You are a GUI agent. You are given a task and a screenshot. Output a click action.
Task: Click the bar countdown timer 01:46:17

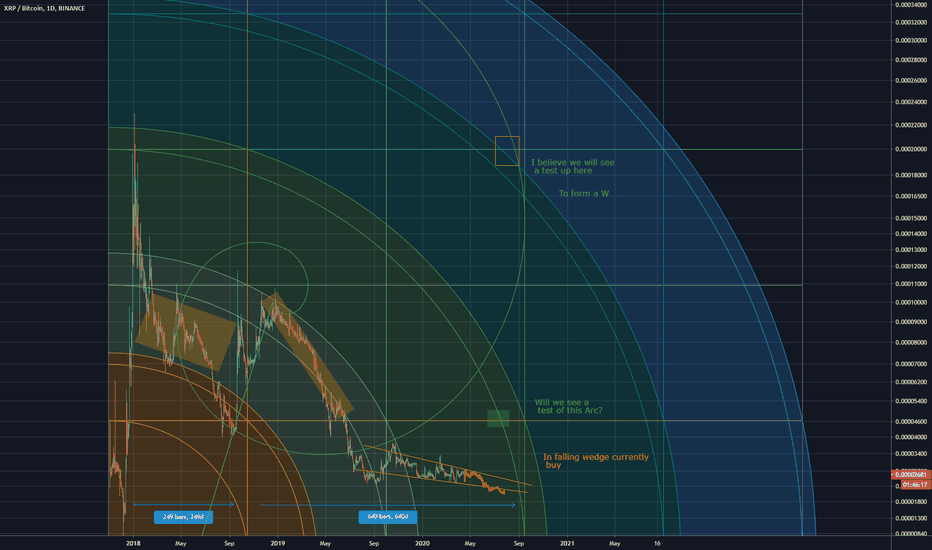[914, 485]
